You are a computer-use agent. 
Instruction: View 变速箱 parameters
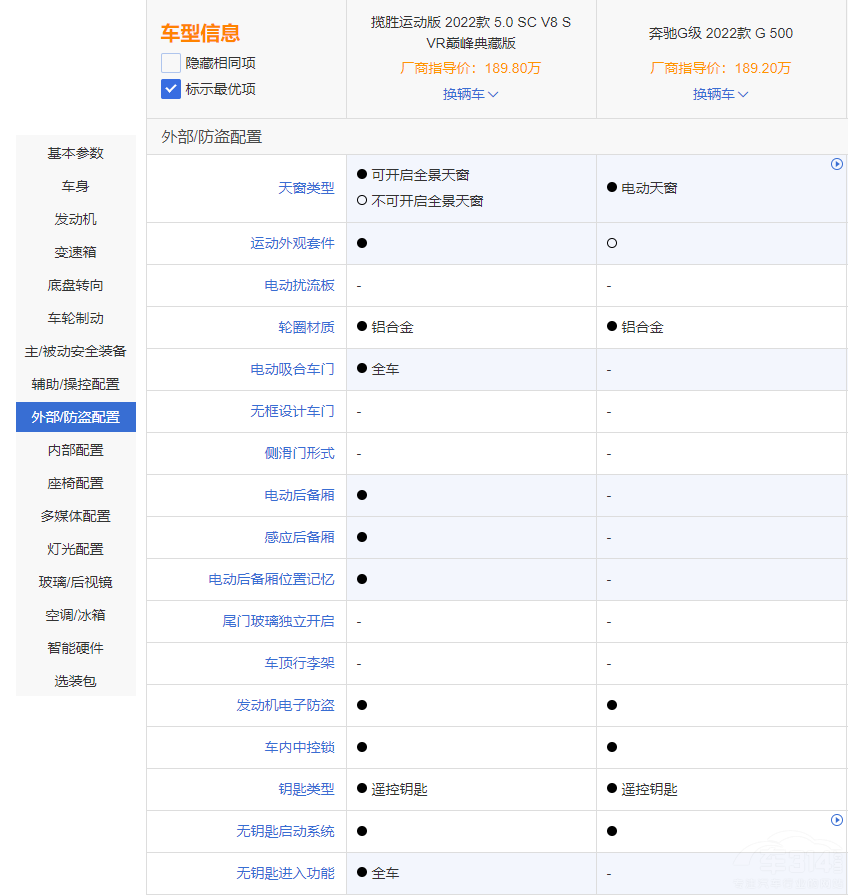point(74,252)
